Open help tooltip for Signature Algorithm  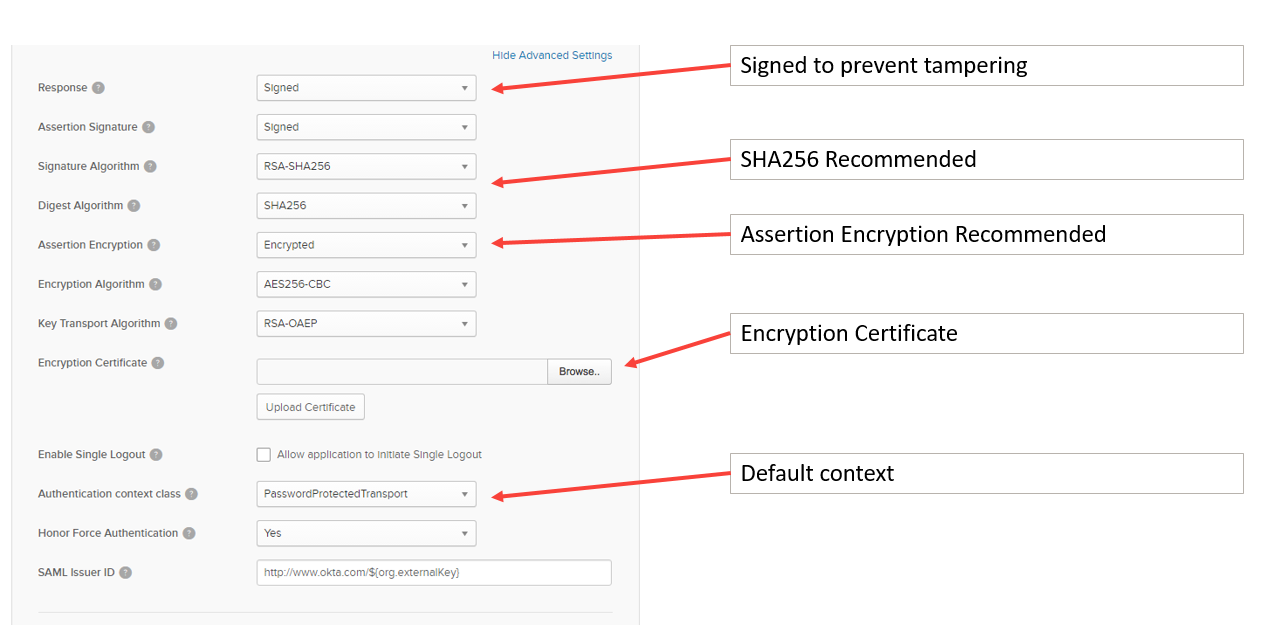(150, 167)
